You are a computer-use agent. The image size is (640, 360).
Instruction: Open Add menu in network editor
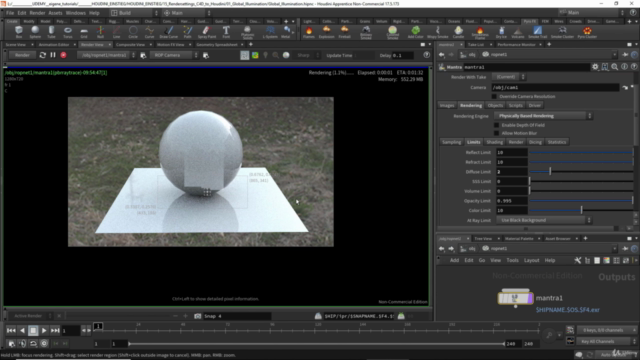point(454,260)
